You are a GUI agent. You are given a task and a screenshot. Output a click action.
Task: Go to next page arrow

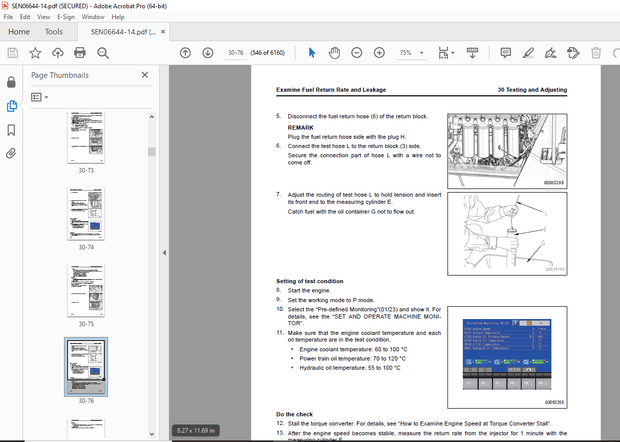pyautogui.click(x=207, y=53)
